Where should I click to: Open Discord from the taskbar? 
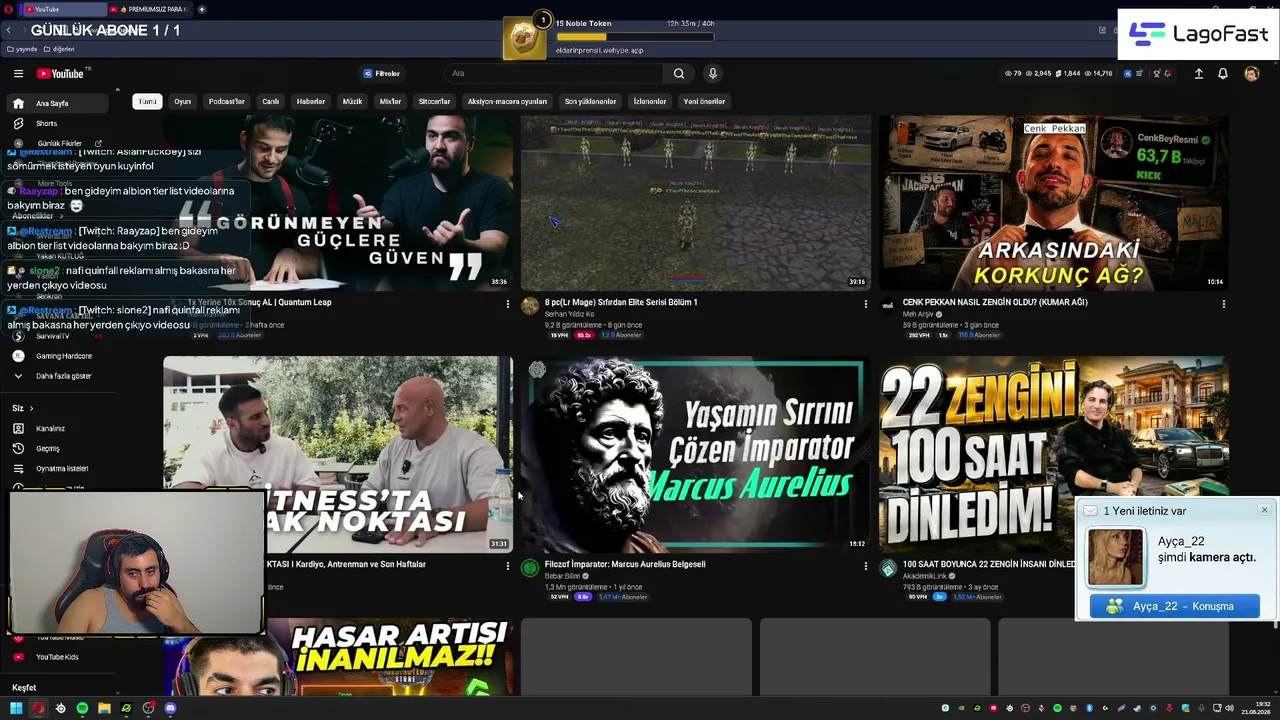(170, 708)
